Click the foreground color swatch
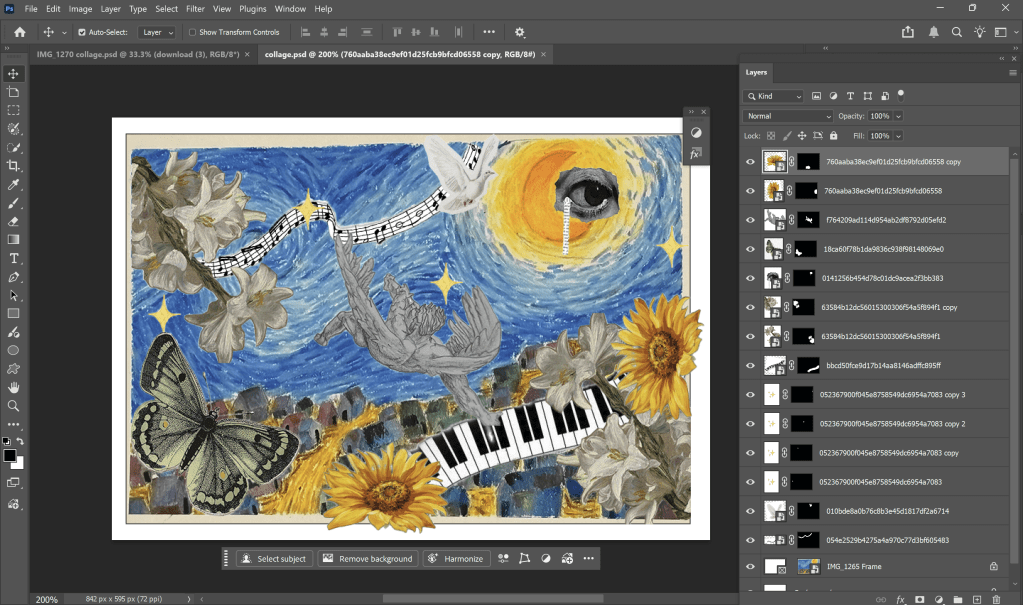Image resolution: width=1023 pixels, height=605 pixels. click(9, 455)
